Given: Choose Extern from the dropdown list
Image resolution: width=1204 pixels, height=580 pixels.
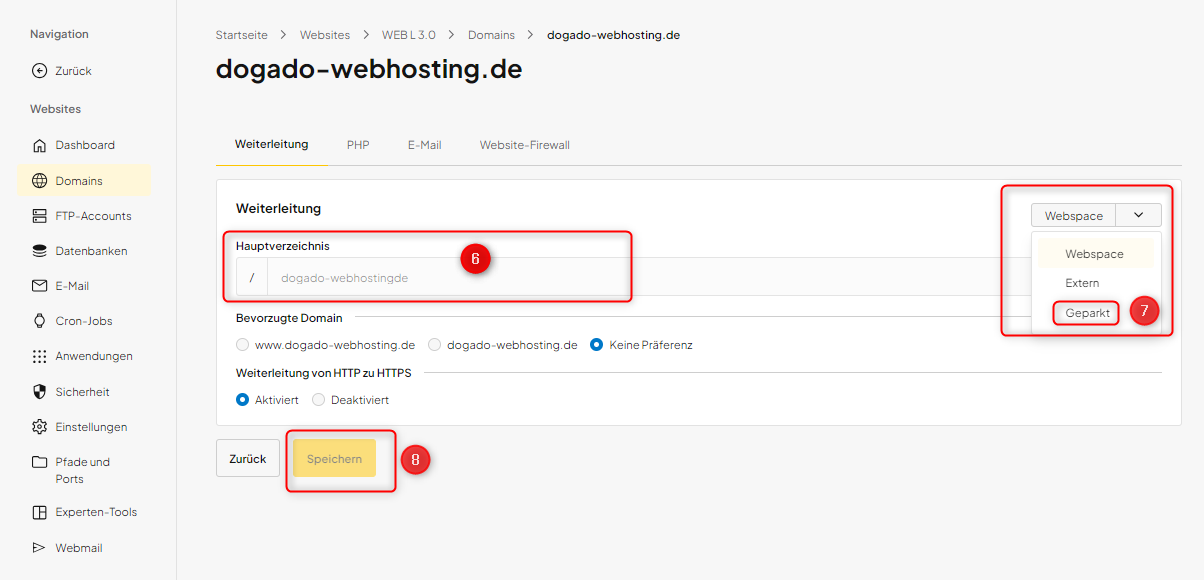Looking at the screenshot, I should pyautogui.click(x=1082, y=283).
